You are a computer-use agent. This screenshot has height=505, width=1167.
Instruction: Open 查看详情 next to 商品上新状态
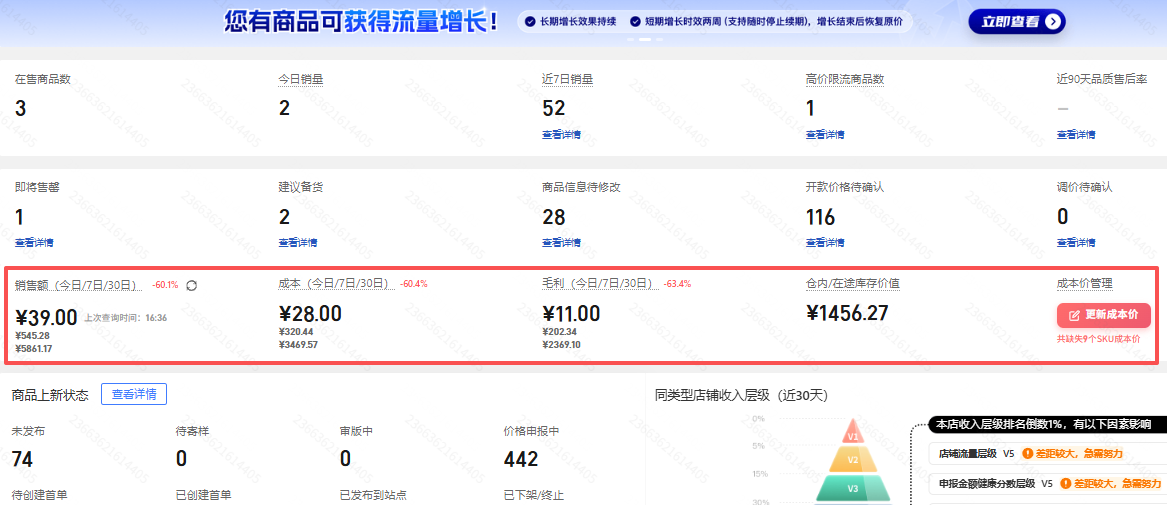134,394
